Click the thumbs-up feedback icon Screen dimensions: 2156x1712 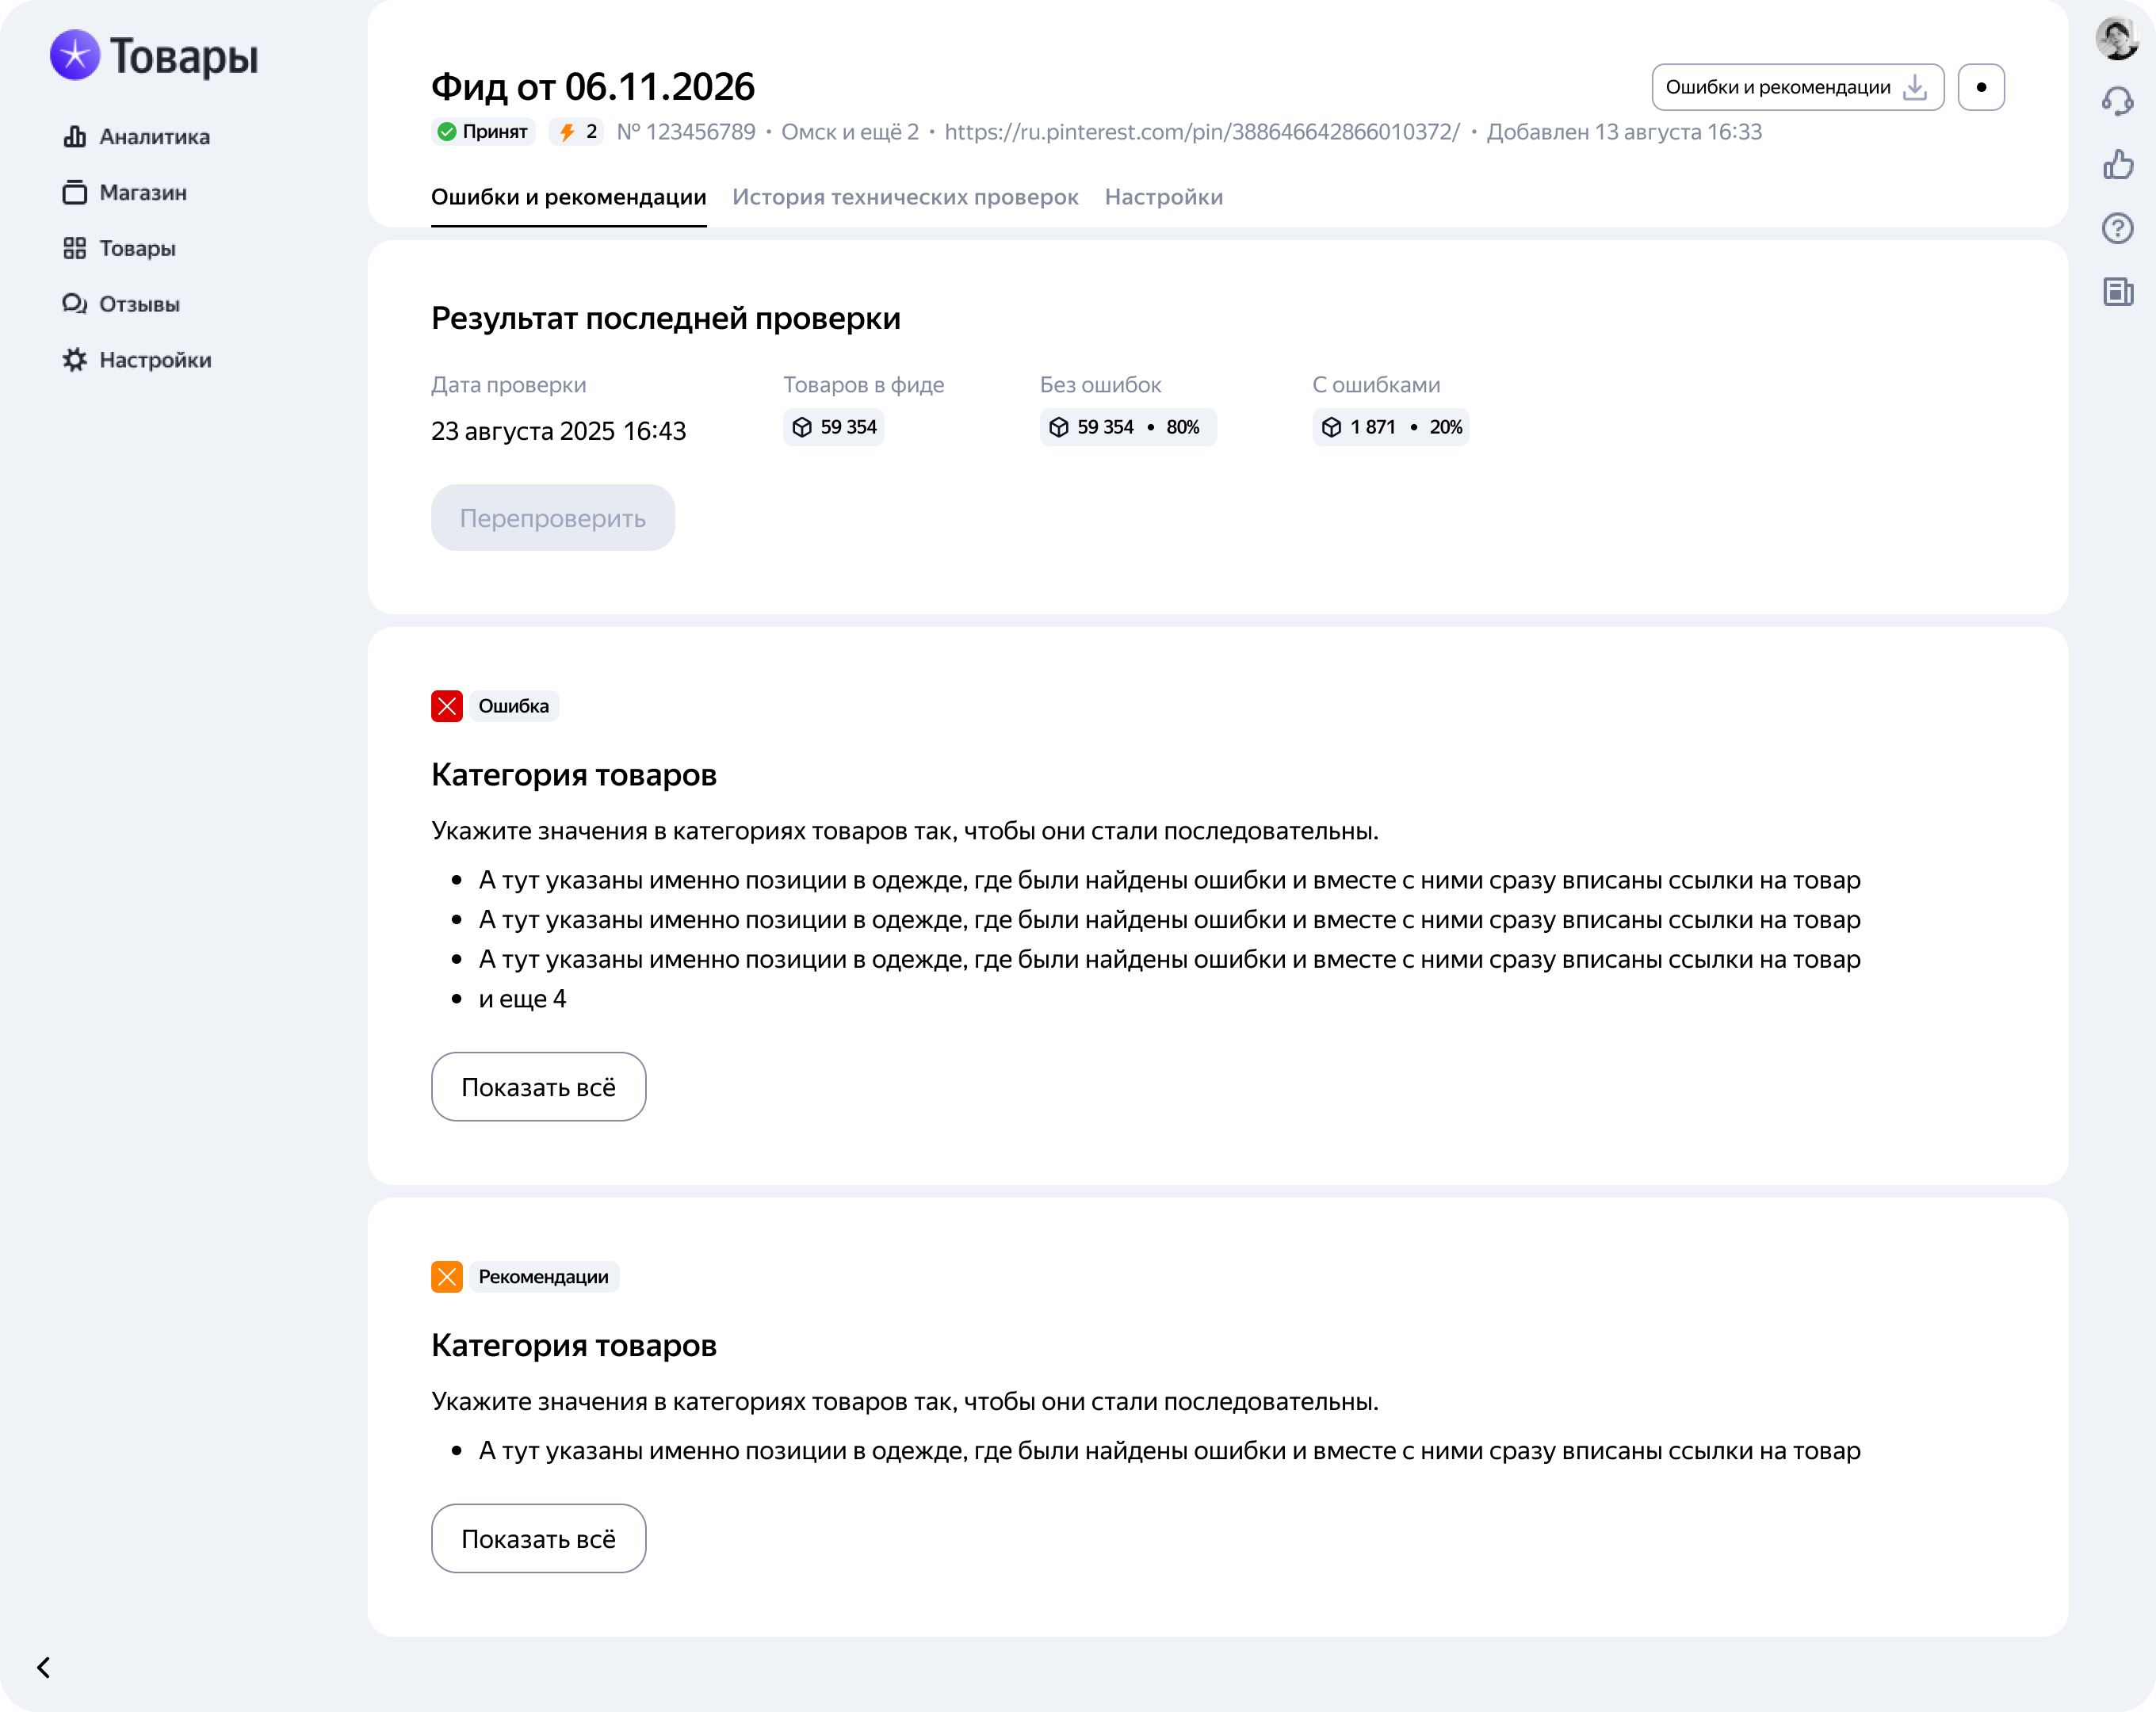point(2117,165)
